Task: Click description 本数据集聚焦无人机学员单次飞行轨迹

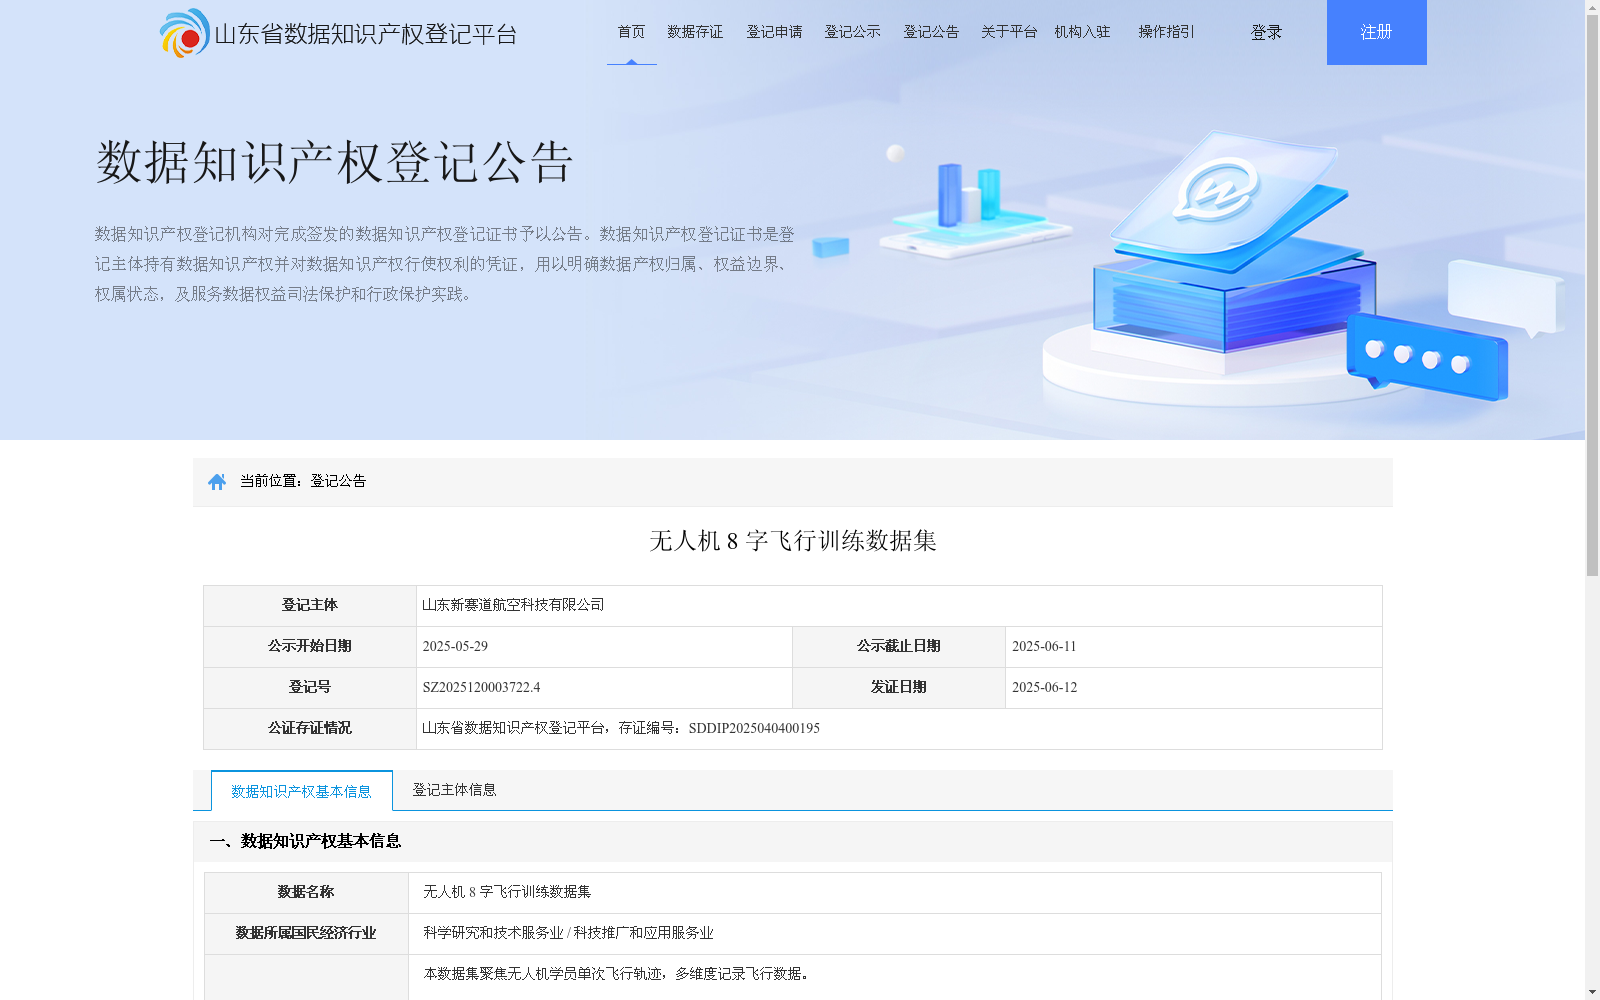Action: click(x=616, y=974)
